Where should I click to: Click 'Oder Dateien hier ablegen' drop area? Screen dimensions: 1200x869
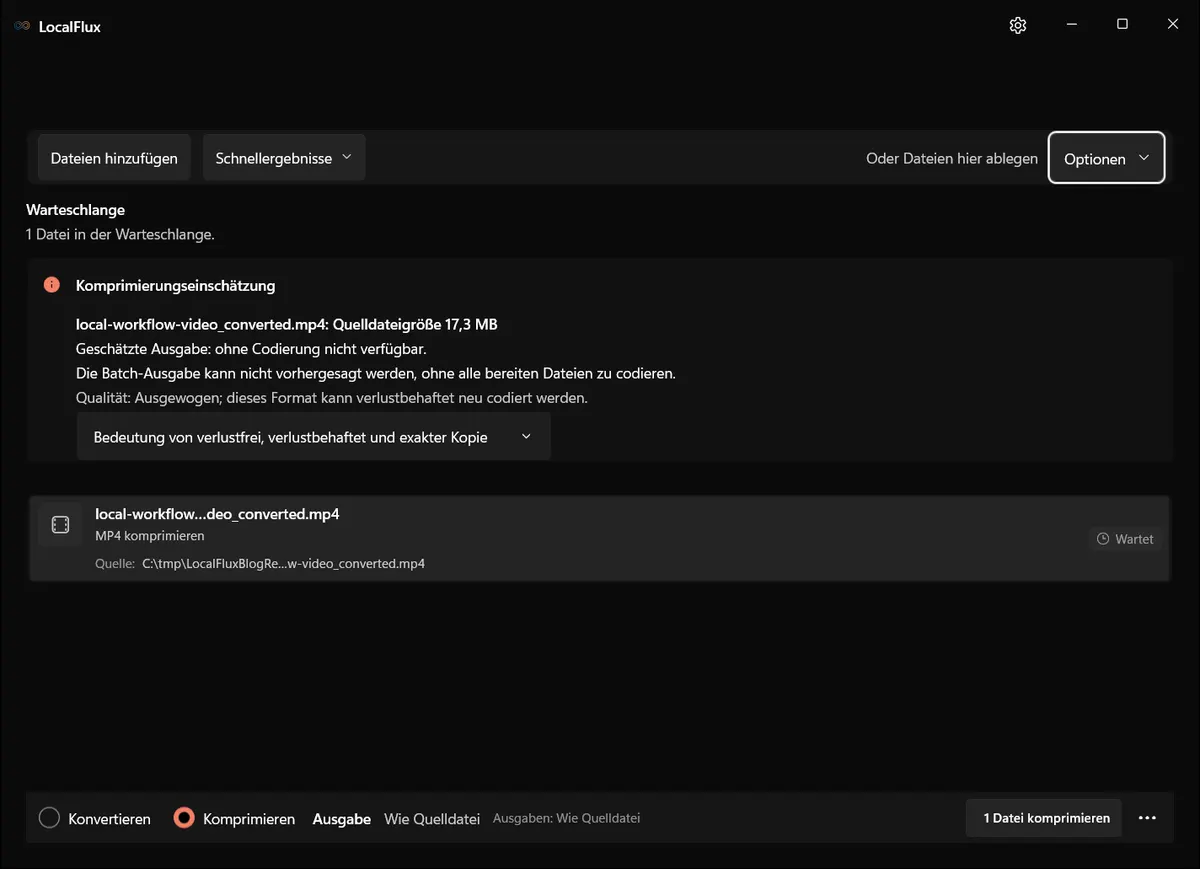click(952, 158)
